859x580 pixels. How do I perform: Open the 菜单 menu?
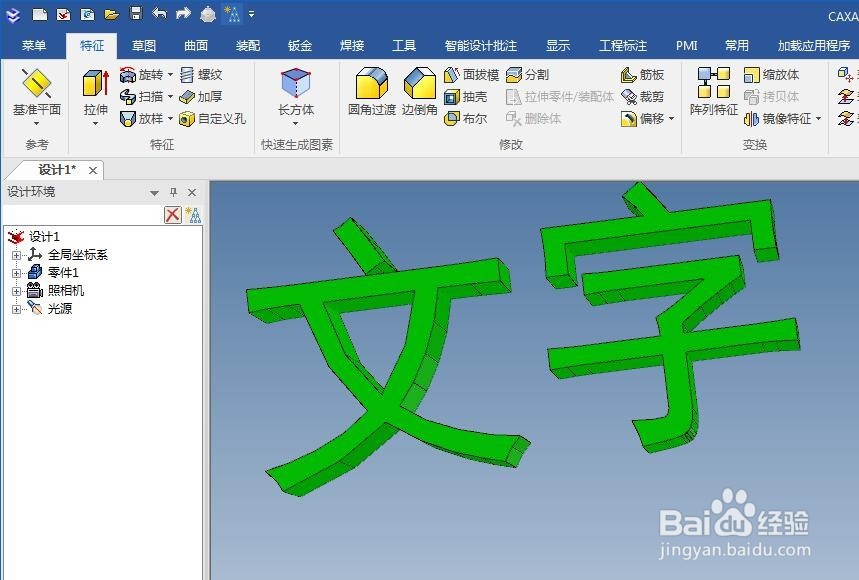[34, 45]
